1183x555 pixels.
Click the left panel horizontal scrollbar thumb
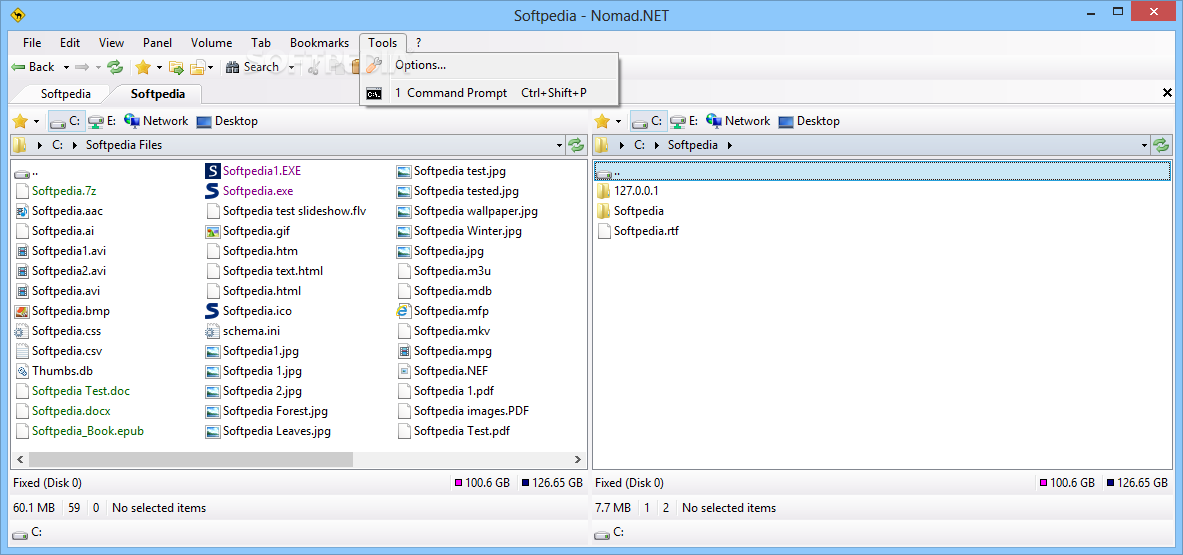pos(191,458)
